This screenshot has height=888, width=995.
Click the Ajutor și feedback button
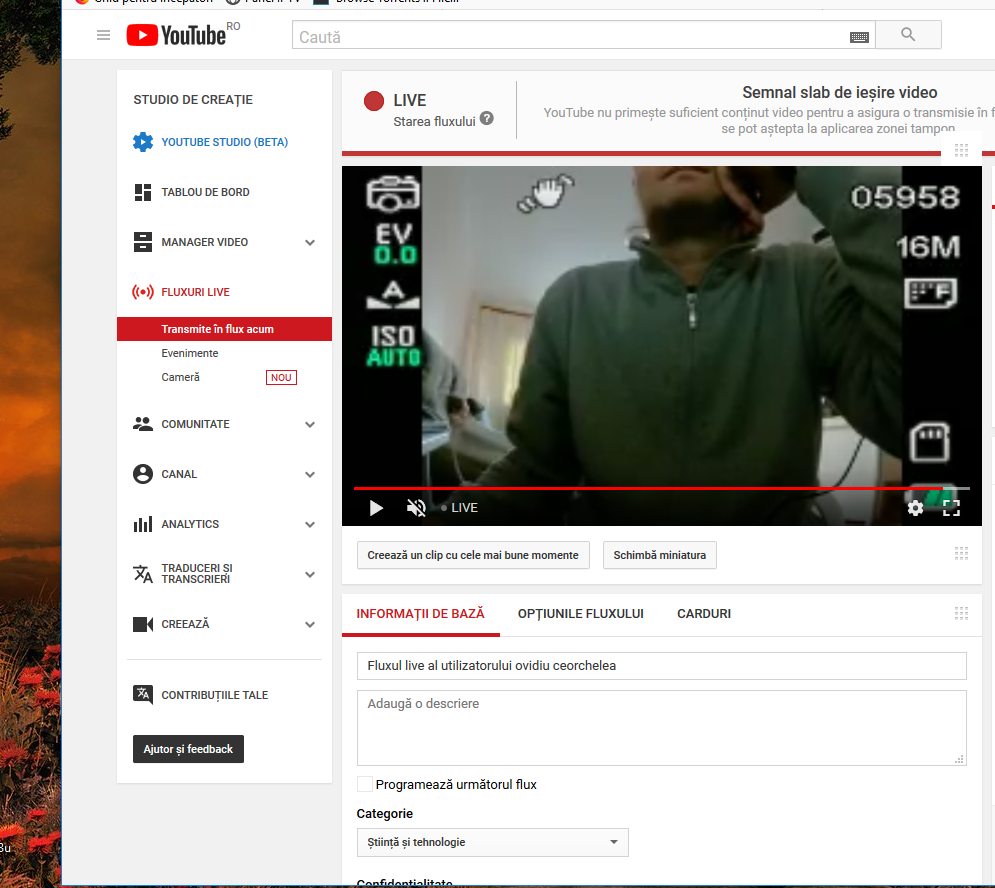188,749
